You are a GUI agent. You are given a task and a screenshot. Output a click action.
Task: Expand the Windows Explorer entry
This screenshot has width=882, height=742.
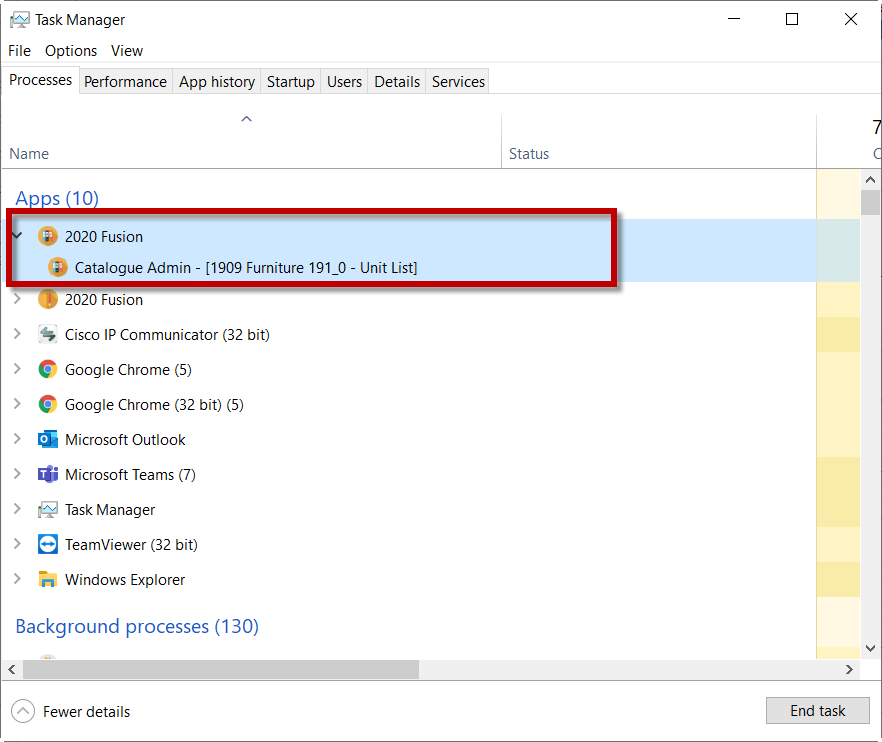click(x=17, y=578)
